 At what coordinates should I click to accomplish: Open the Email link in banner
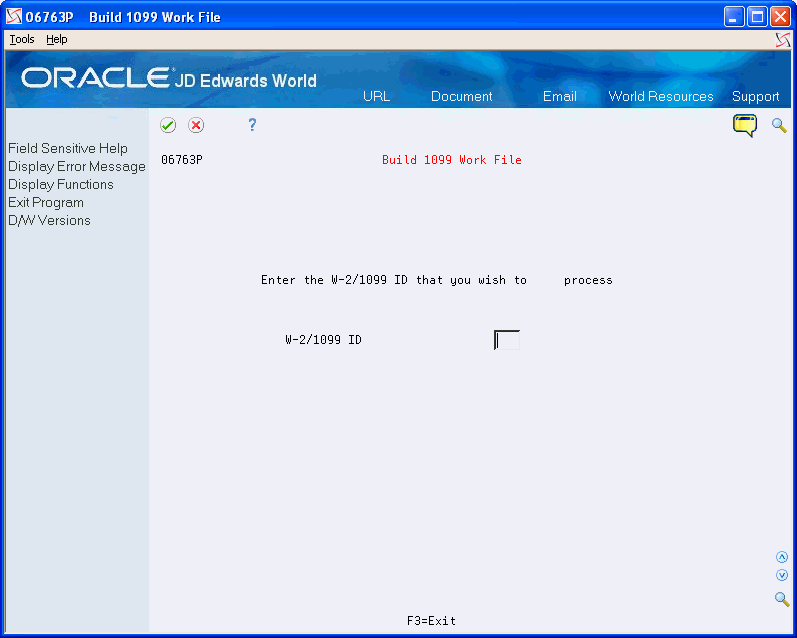point(559,96)
